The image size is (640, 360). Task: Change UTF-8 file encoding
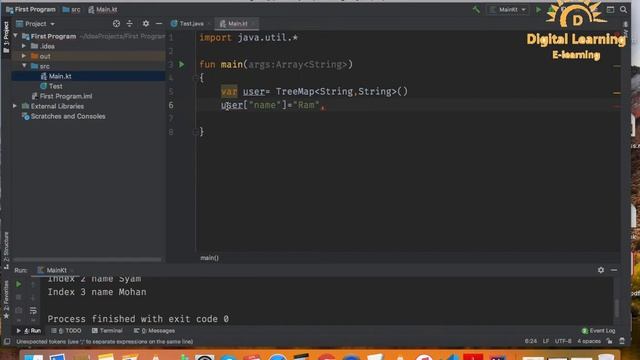coord(563,341)
